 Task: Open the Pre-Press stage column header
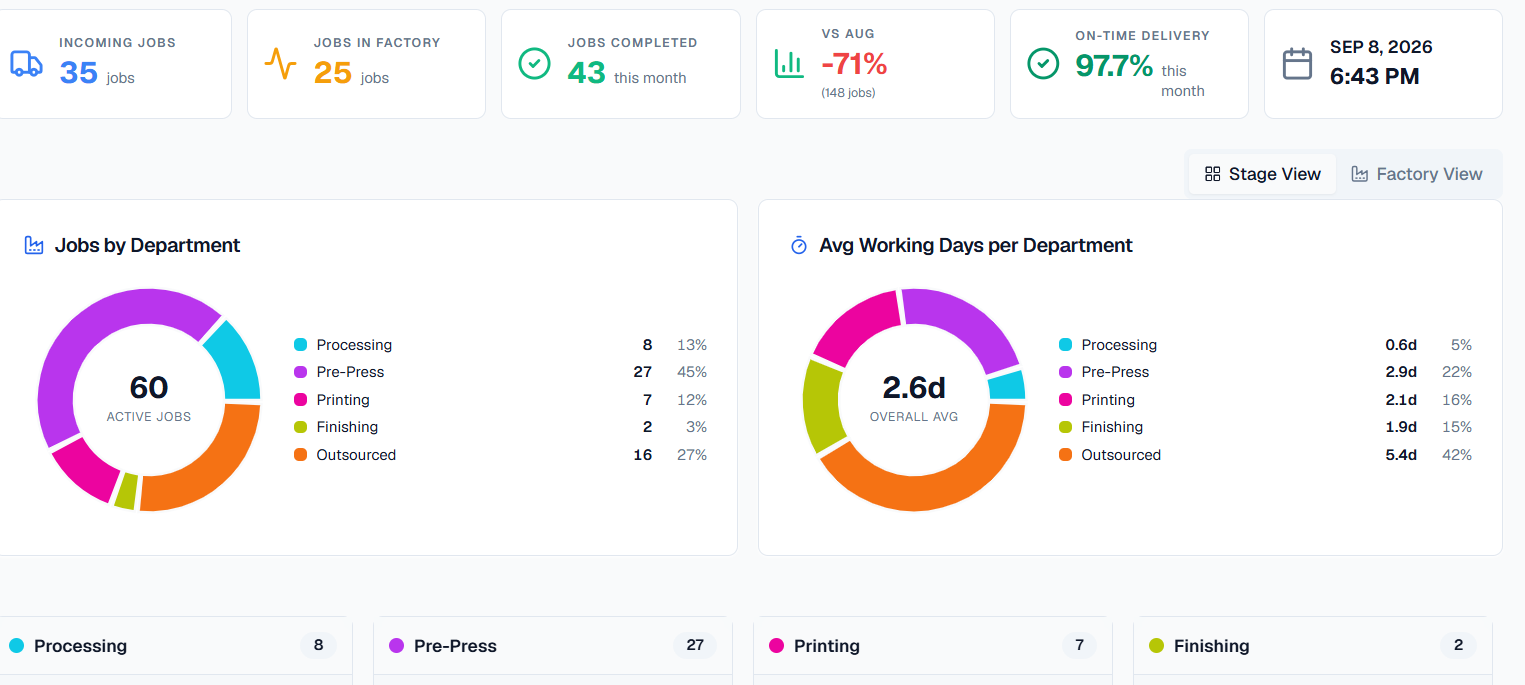553,646
